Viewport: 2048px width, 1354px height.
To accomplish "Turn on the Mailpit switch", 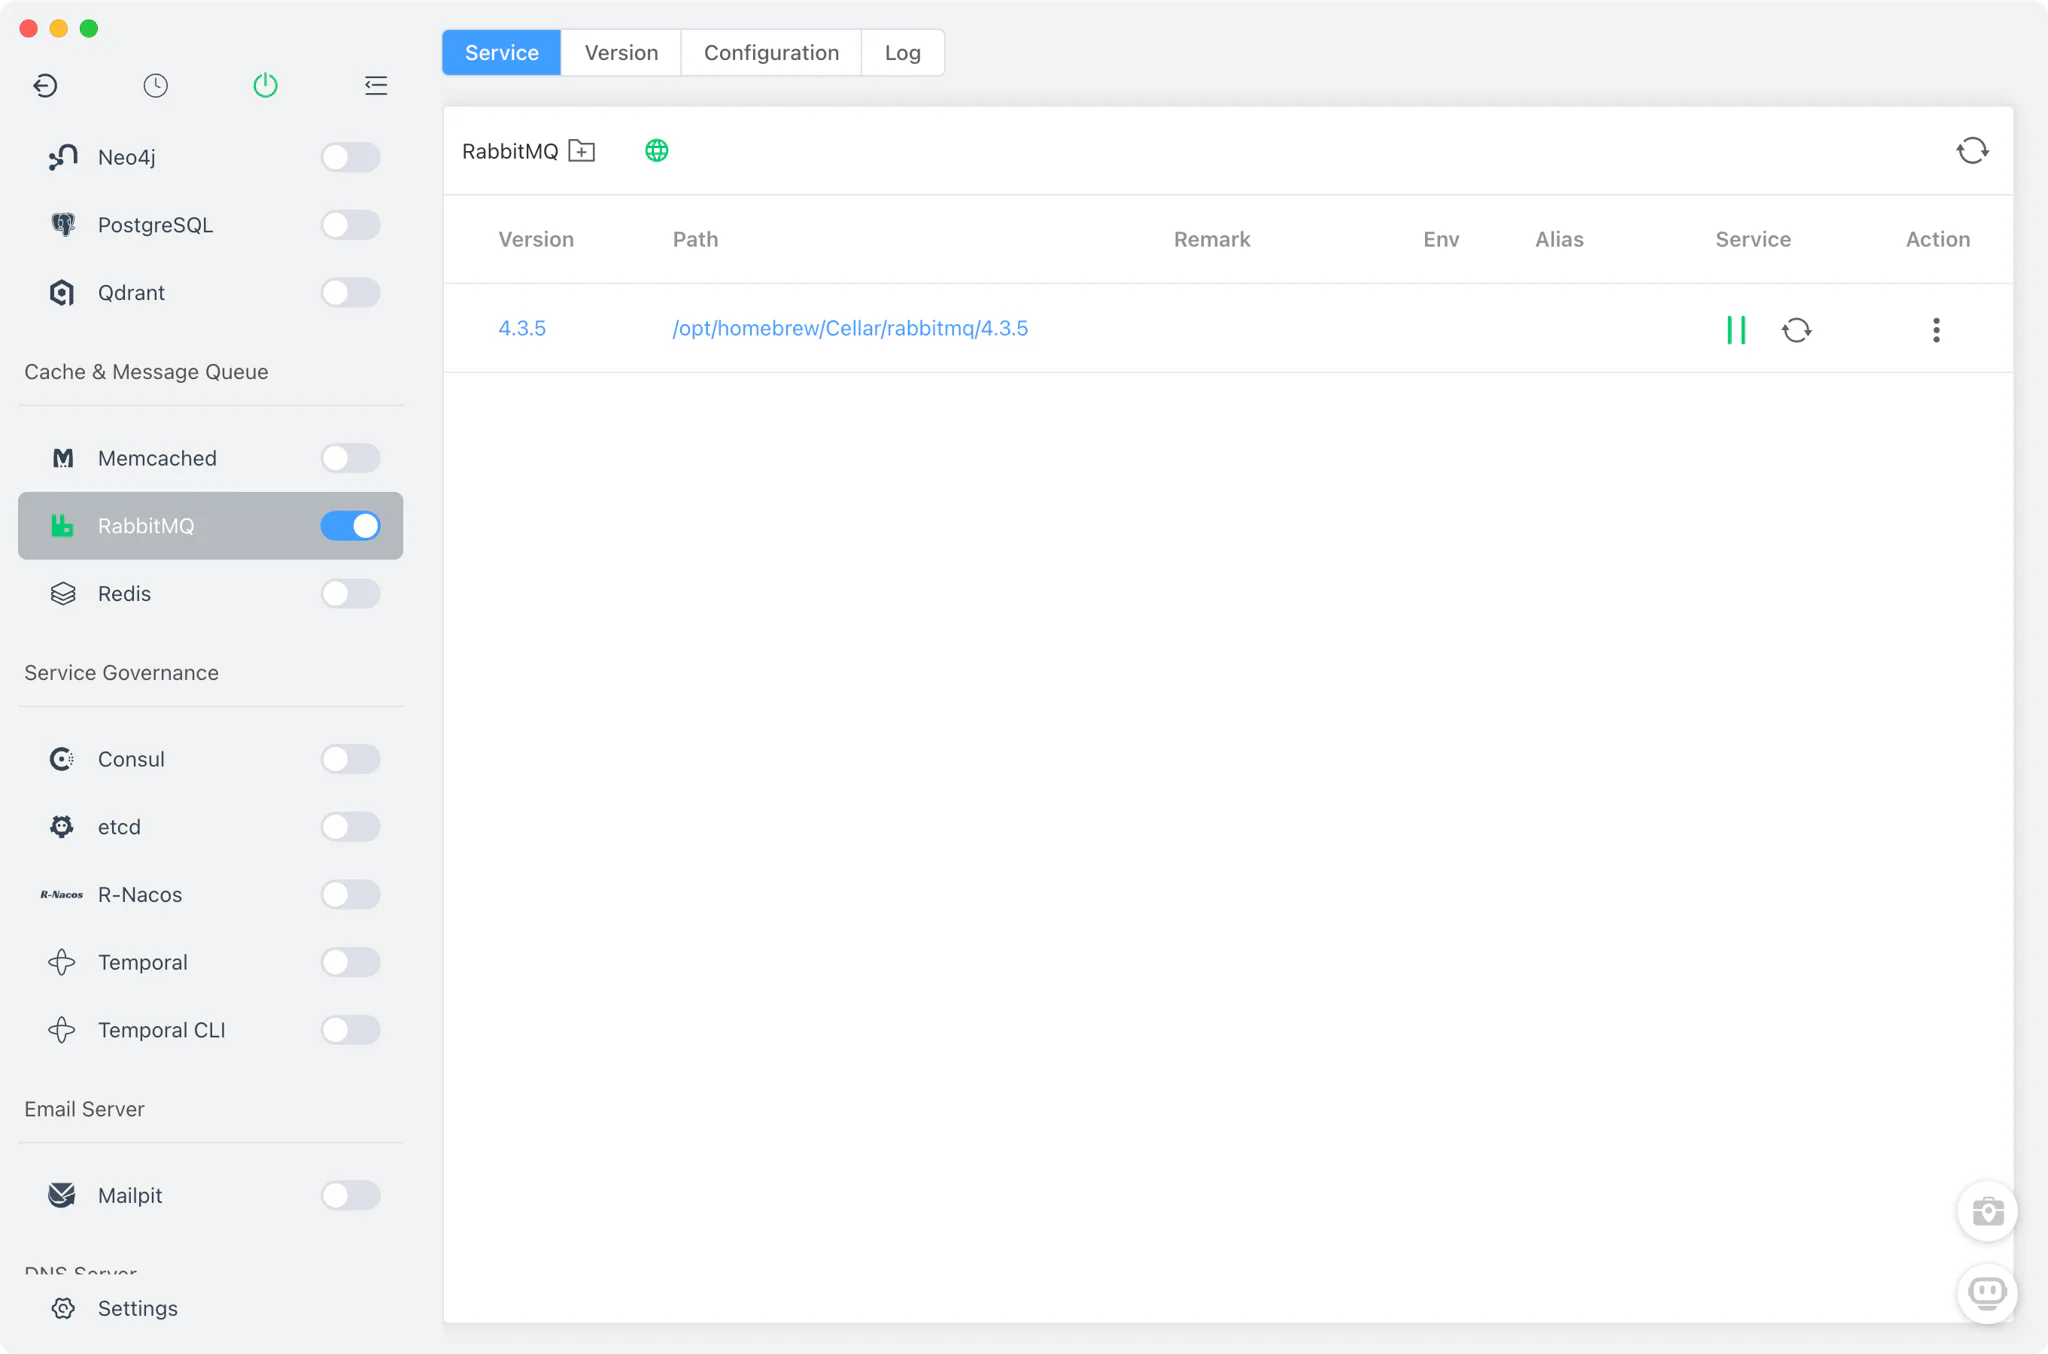I will pyautogui.click(x=350, y=1195).
